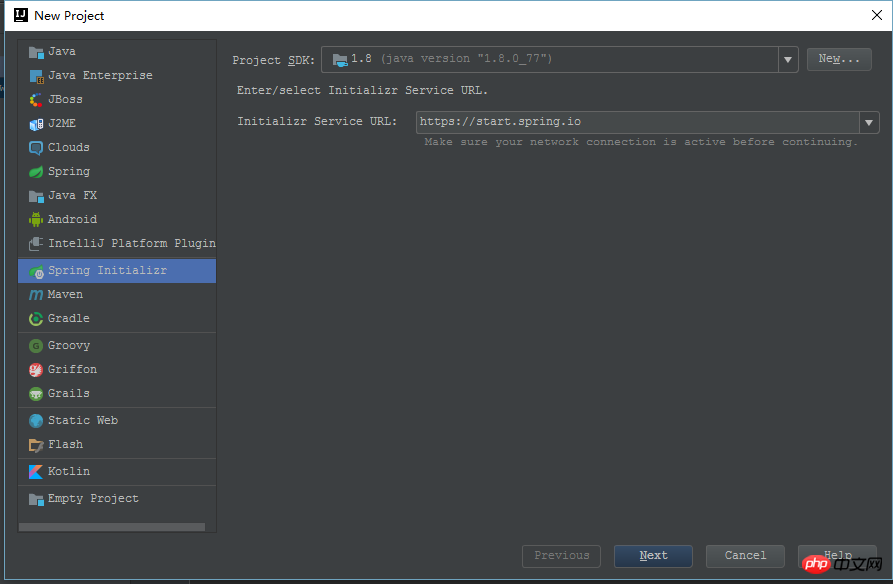Click the project list horizontal scrollbar
The image size is (893, 584).
click(112, 527)
